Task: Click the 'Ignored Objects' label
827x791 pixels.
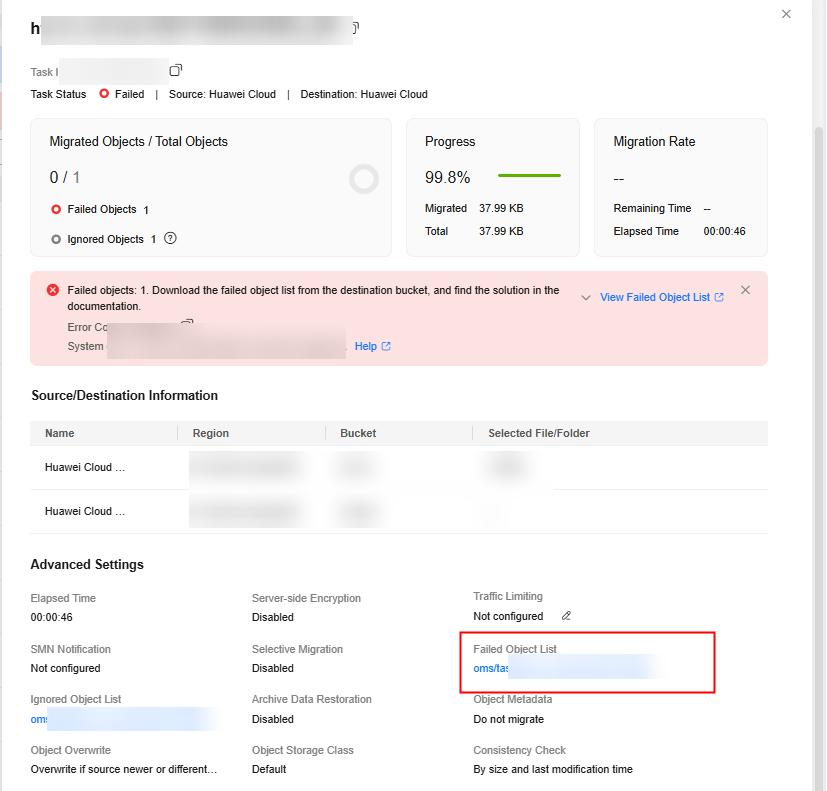Action: (x=105, y=239)
